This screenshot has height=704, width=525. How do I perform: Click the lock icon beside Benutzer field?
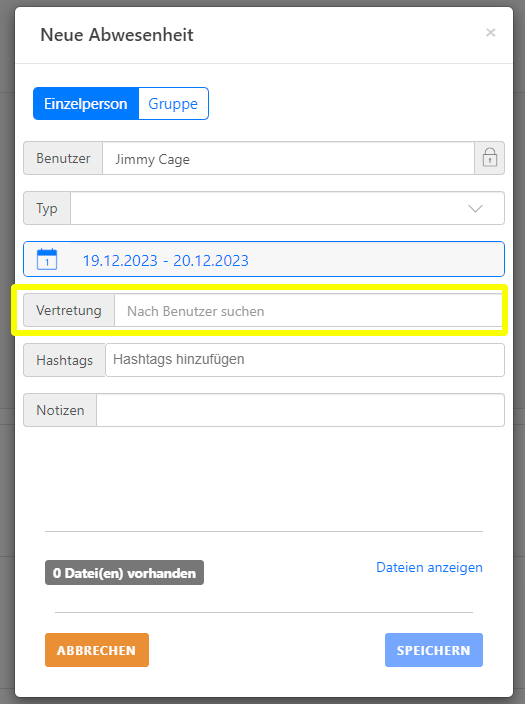490,158
